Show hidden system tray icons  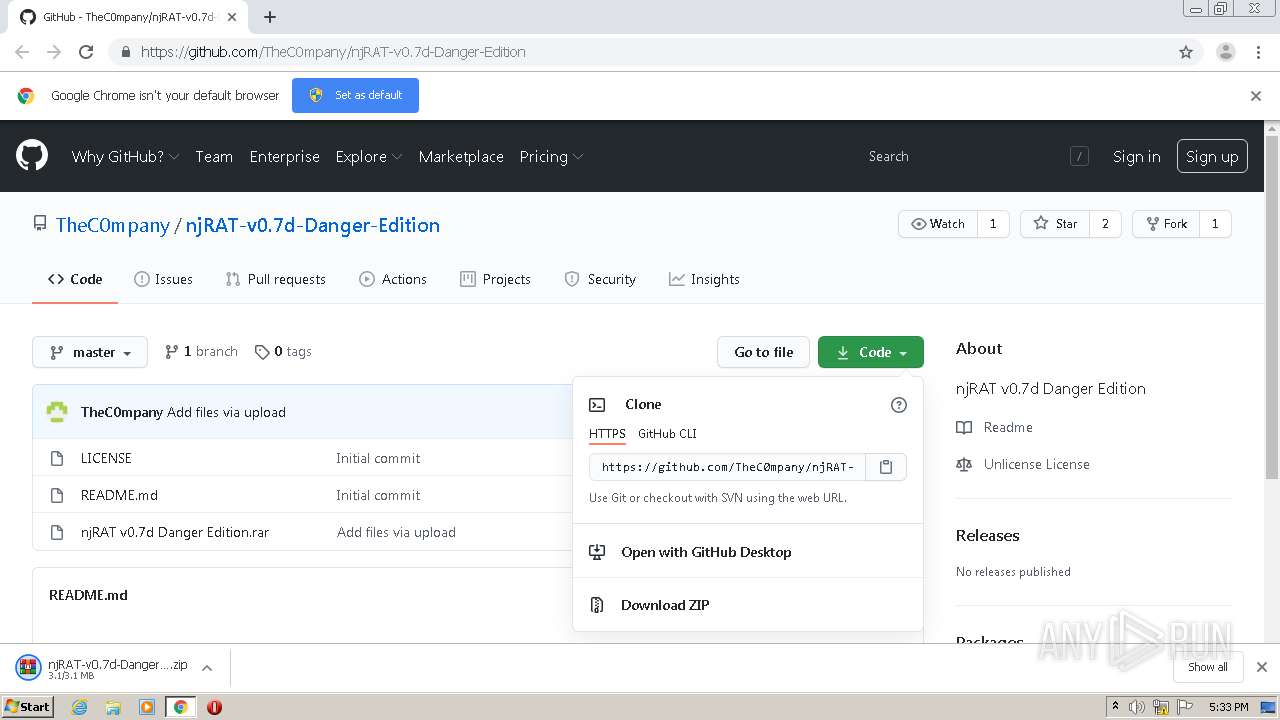1116,707
